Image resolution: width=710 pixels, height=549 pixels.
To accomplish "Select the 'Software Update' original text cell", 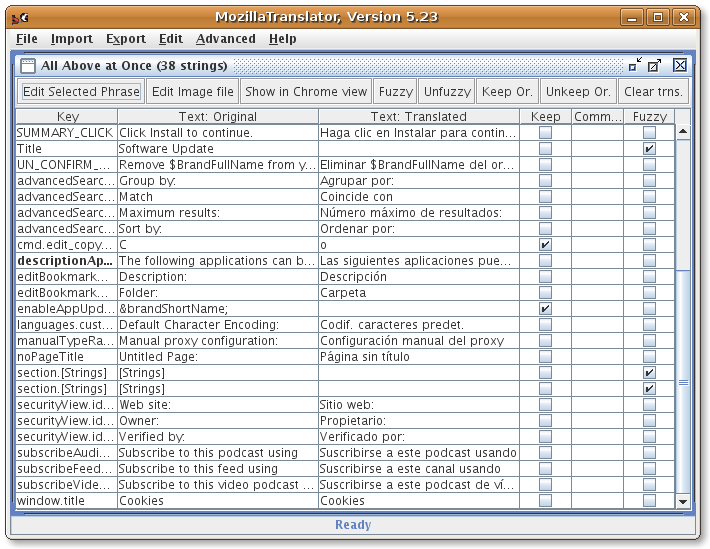I will click(x=218, y=149).
